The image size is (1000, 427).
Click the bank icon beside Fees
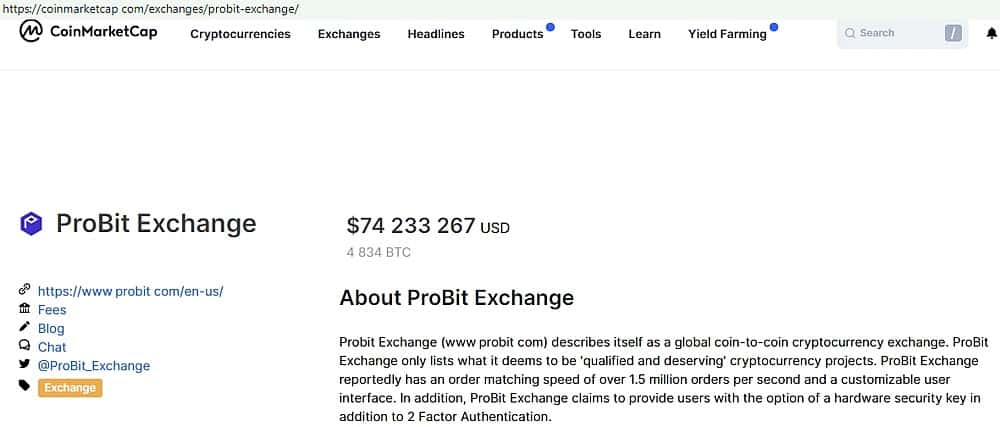pos(24,309)
